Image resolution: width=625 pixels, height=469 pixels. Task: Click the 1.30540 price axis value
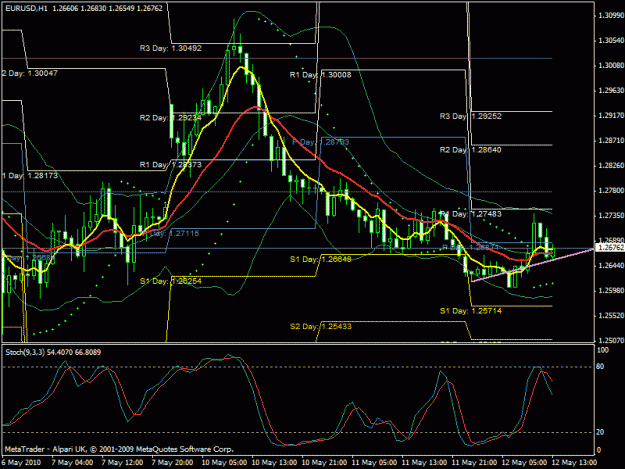611,41
